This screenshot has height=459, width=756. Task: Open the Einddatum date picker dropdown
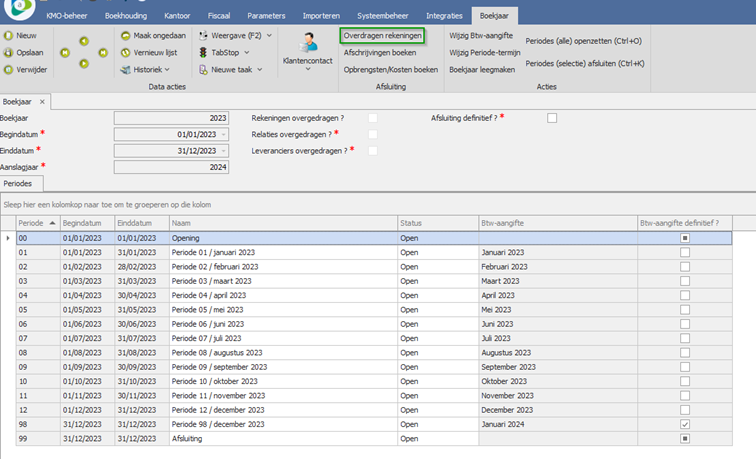tap(222, 151)
